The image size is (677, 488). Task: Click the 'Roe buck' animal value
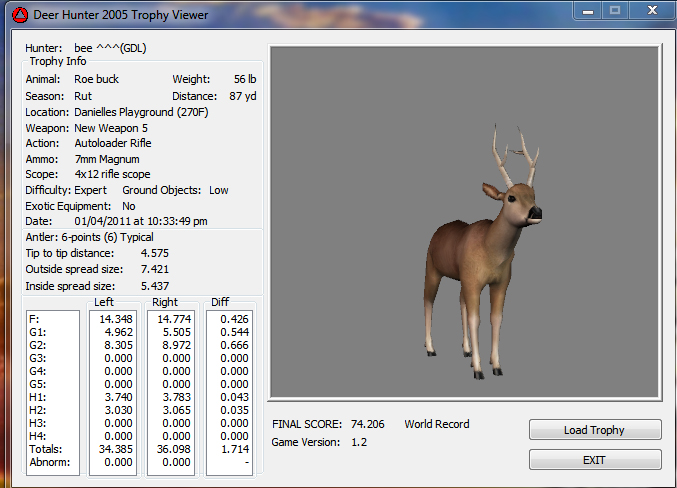(97, 79)
